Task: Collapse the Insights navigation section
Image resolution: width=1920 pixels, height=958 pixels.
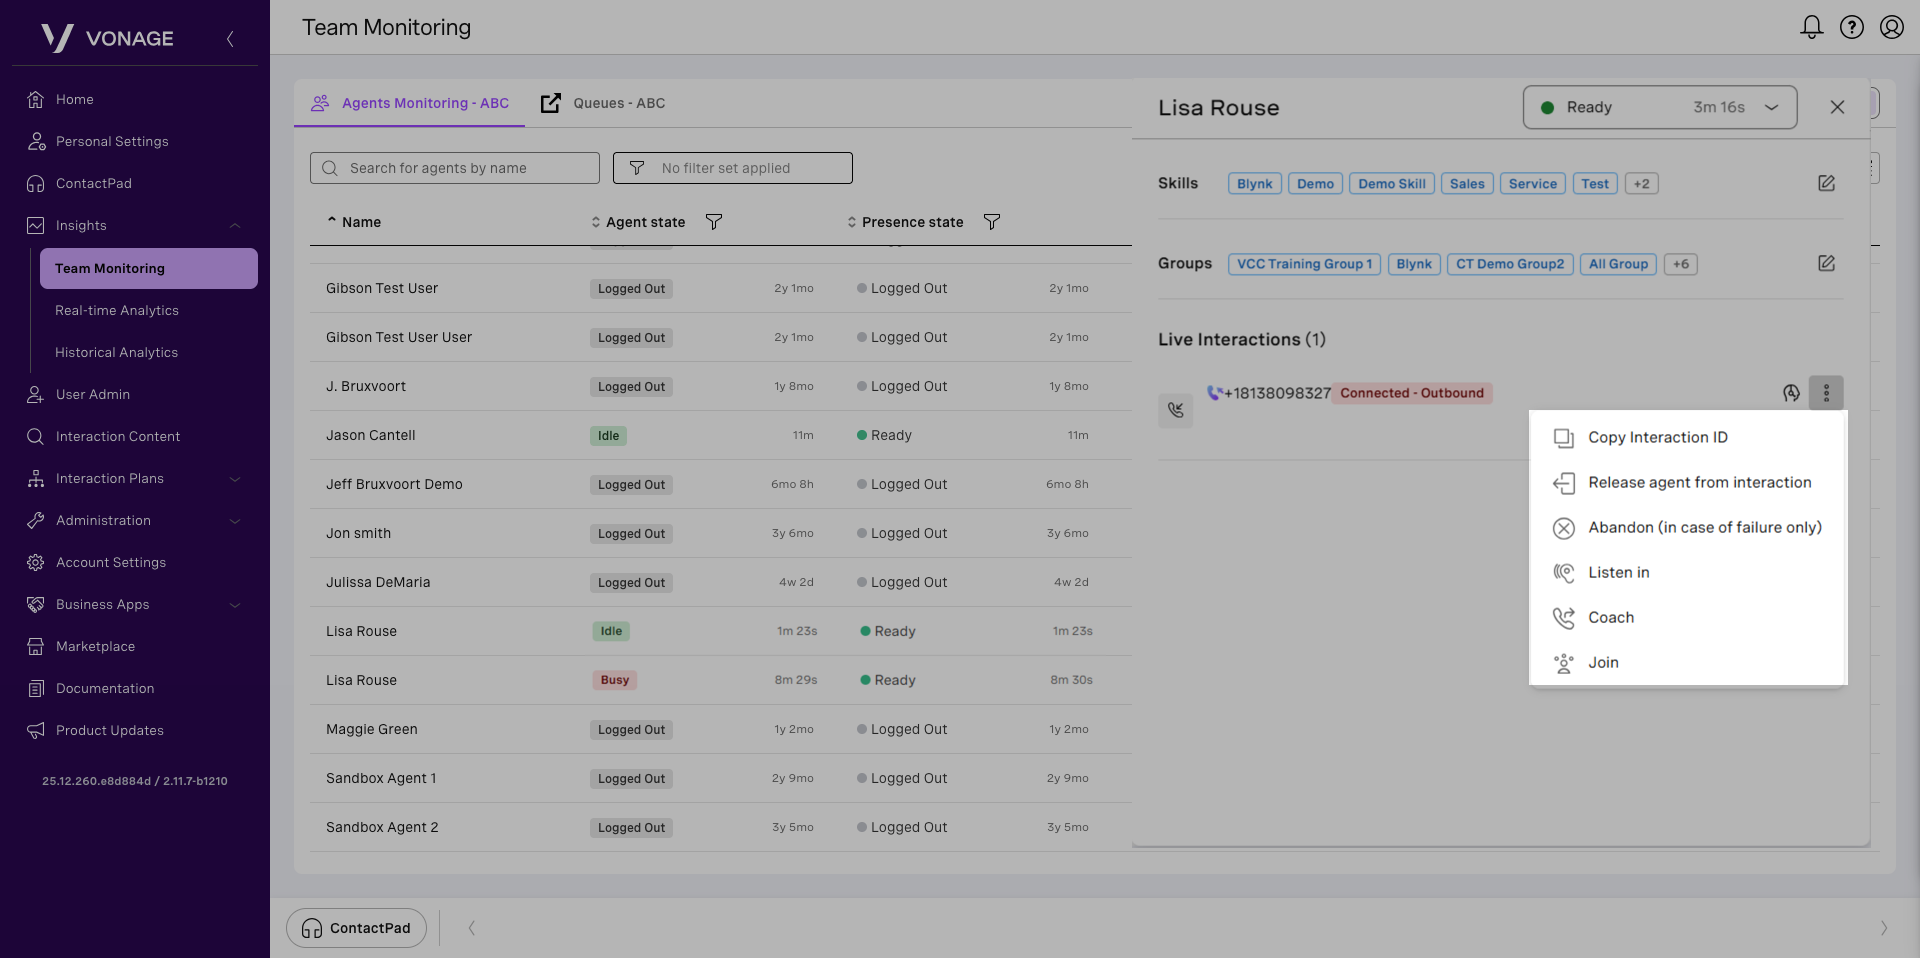Action: point(235,226)
